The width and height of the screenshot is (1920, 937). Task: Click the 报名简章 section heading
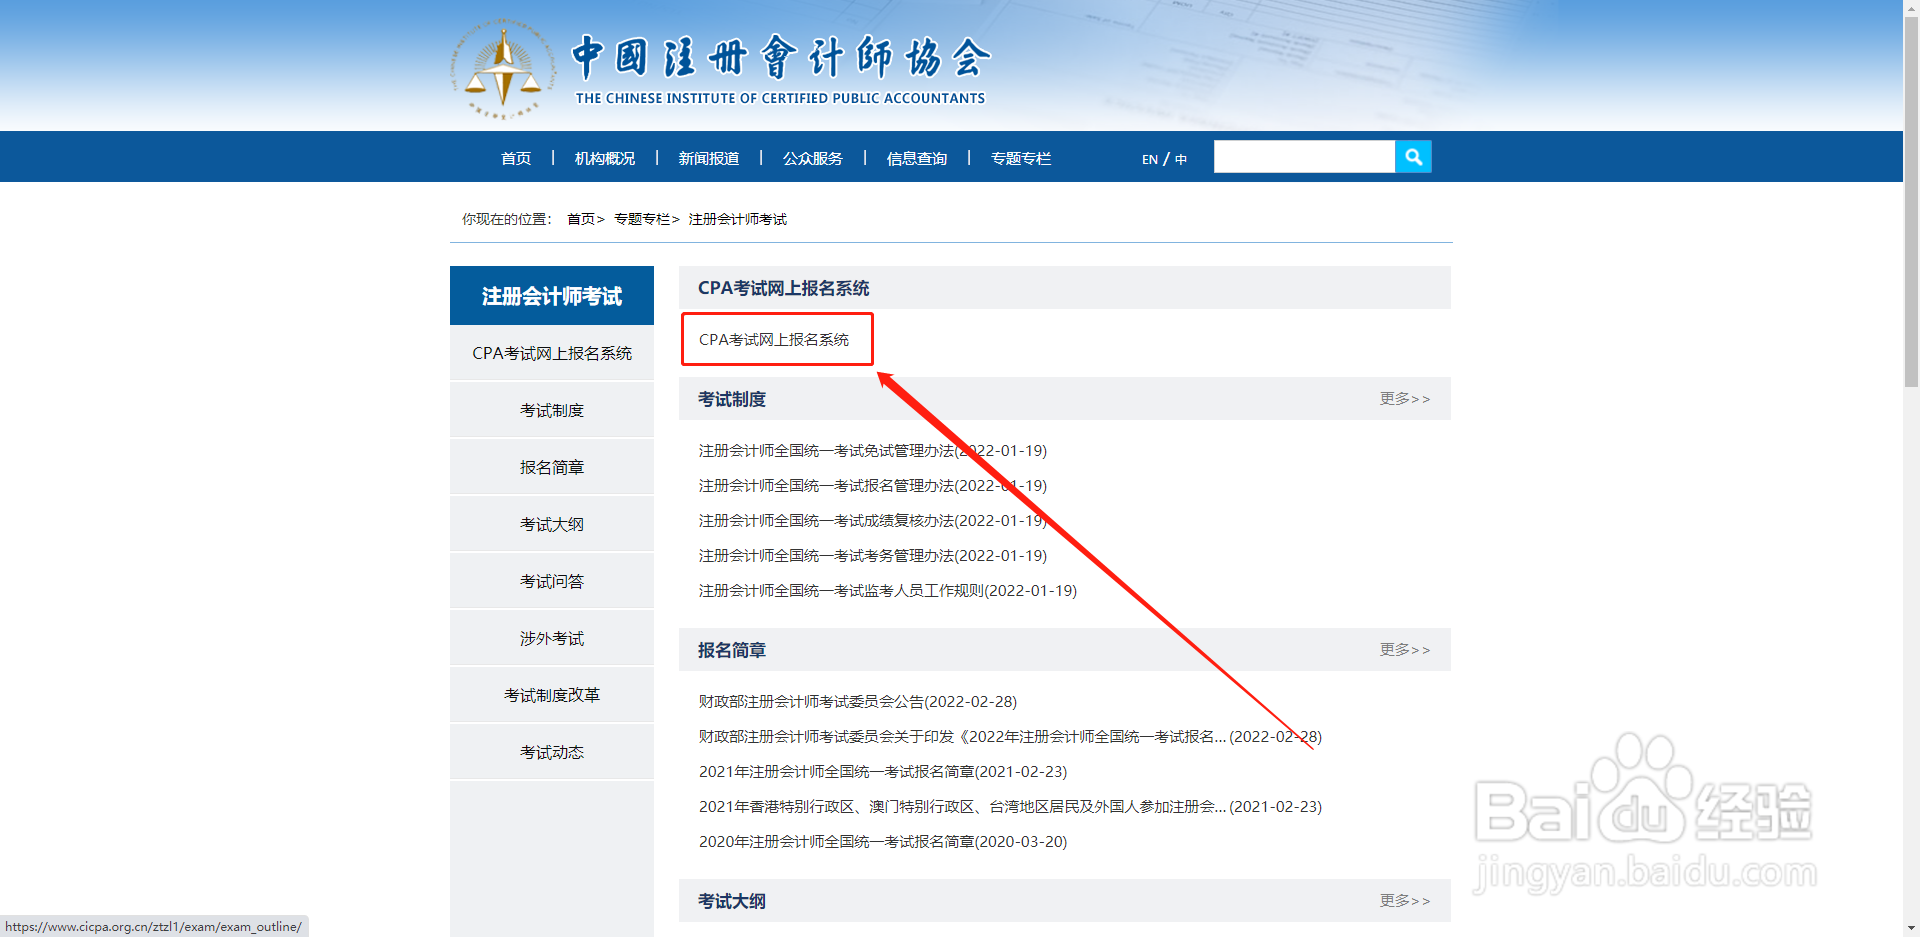click(x=732, y=650)
